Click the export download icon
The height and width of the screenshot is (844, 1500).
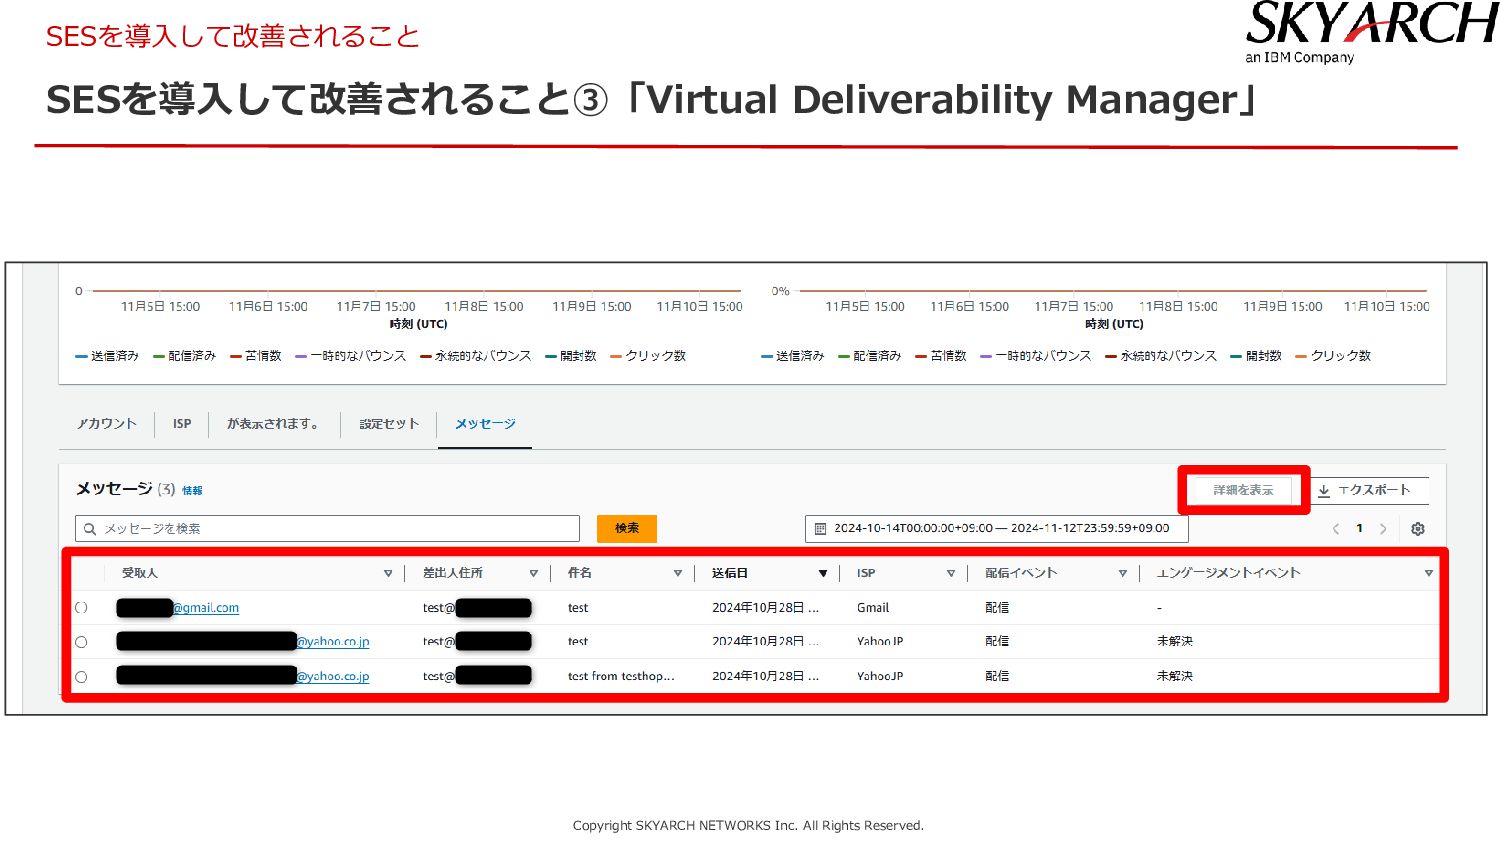click(x=1324, y=490)
